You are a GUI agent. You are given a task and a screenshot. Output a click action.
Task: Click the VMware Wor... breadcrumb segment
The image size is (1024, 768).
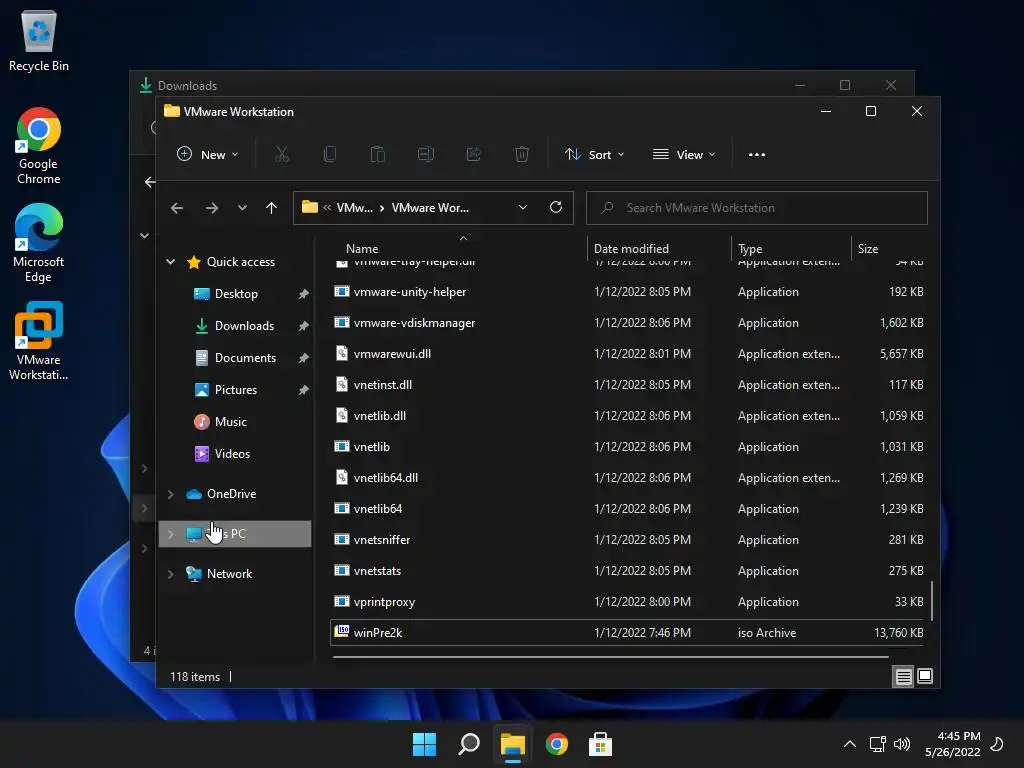pyautogui.click(x=430, y=208)
